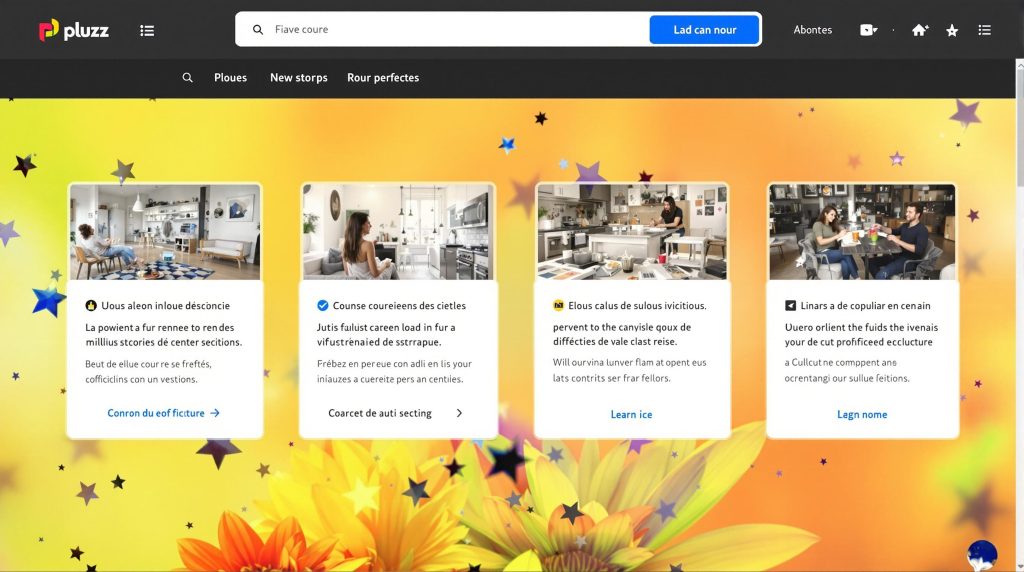Viewport: 1024px width, 572px height.
Task: Click the search magnifier in secondary nav bar
Action: click(187, 78)
